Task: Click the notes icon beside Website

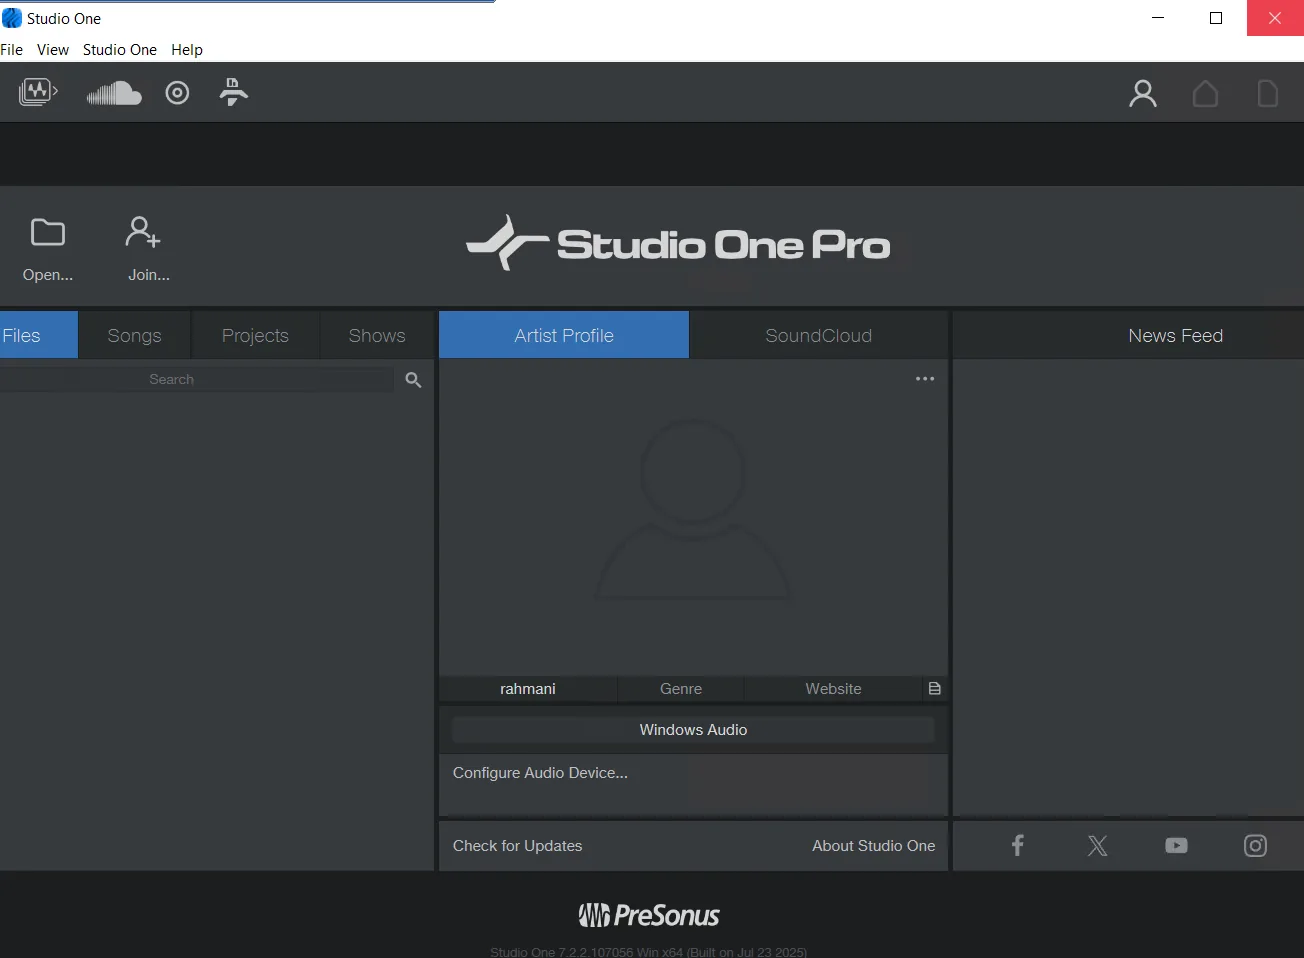Action: [935, 689]
